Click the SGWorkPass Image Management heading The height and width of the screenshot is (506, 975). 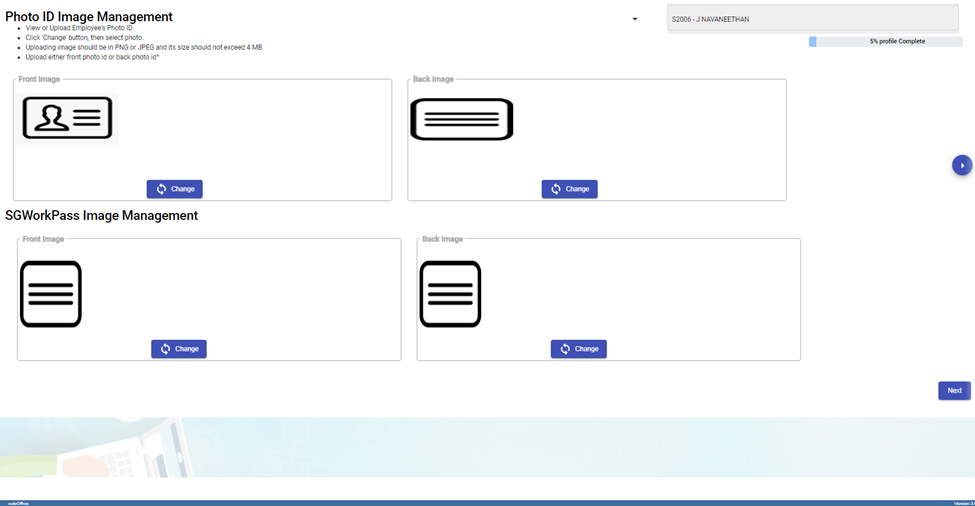point(102,215)
